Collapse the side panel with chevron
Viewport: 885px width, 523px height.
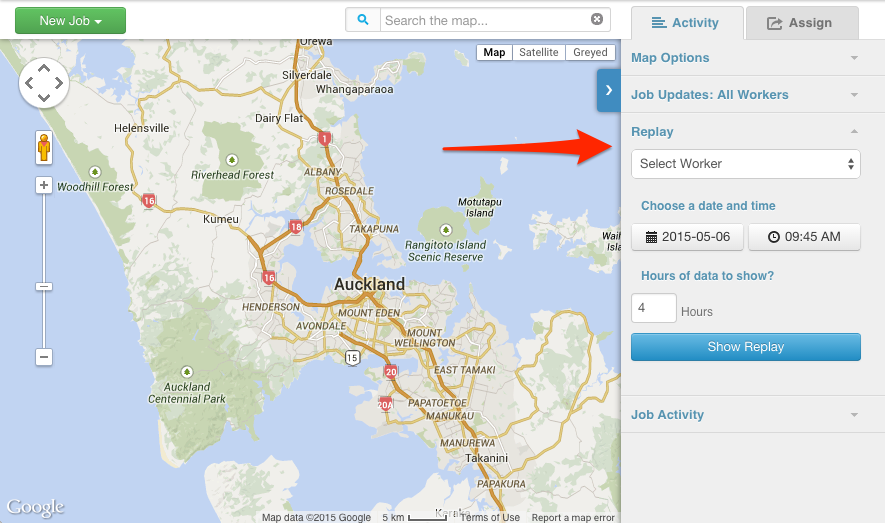[x=608, y=90]
